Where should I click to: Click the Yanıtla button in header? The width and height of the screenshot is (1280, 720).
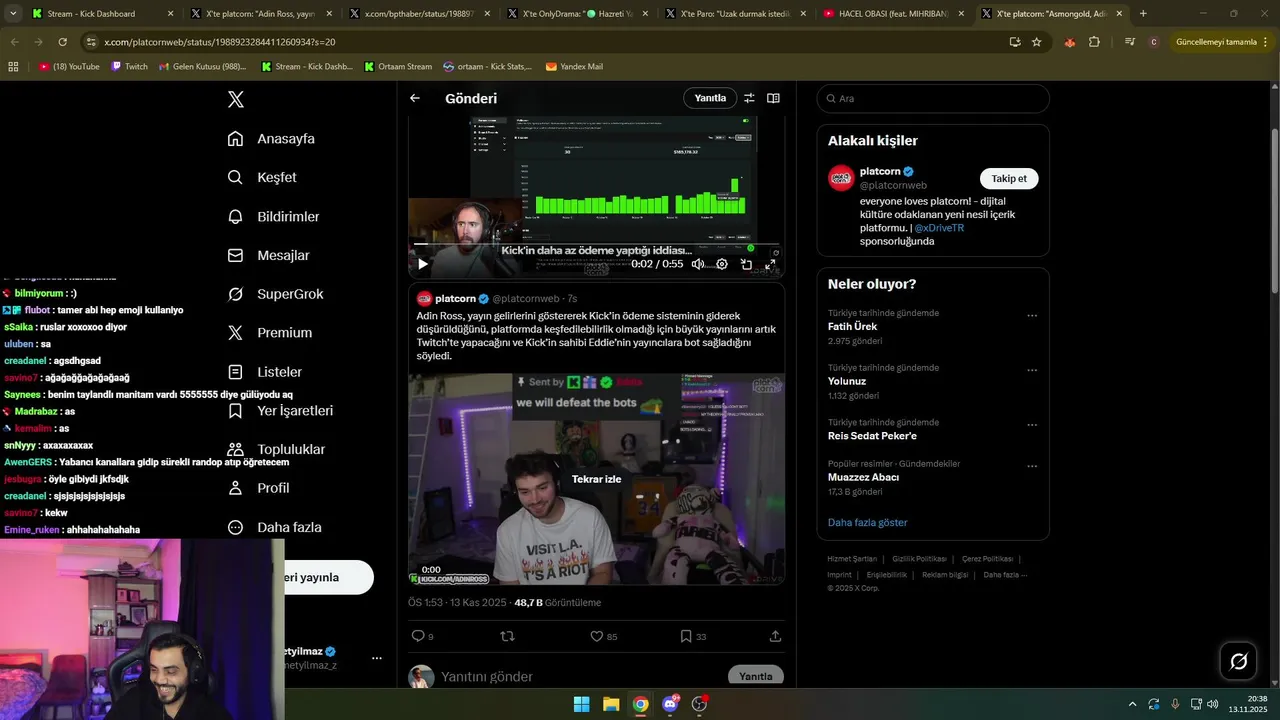click(x=710, y=98)
